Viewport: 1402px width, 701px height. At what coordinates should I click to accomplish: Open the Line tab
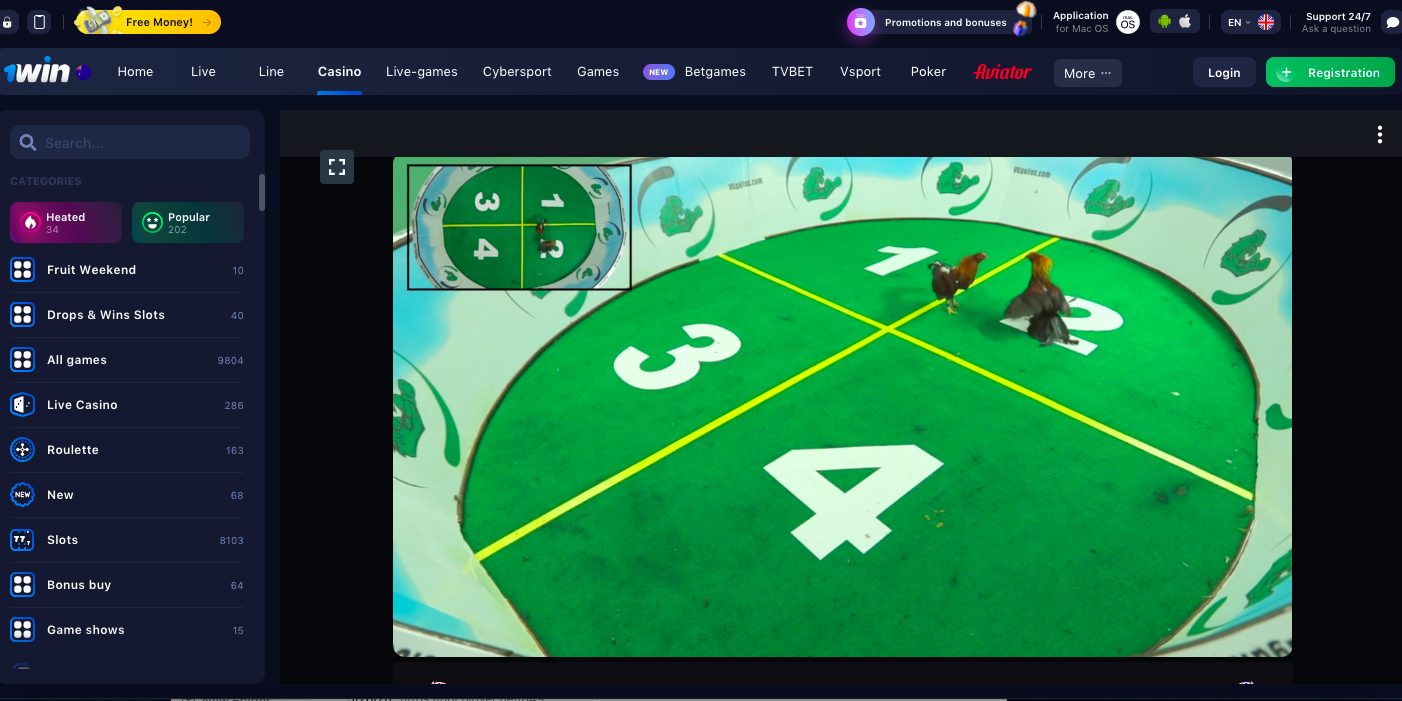(x=271, y=72)
